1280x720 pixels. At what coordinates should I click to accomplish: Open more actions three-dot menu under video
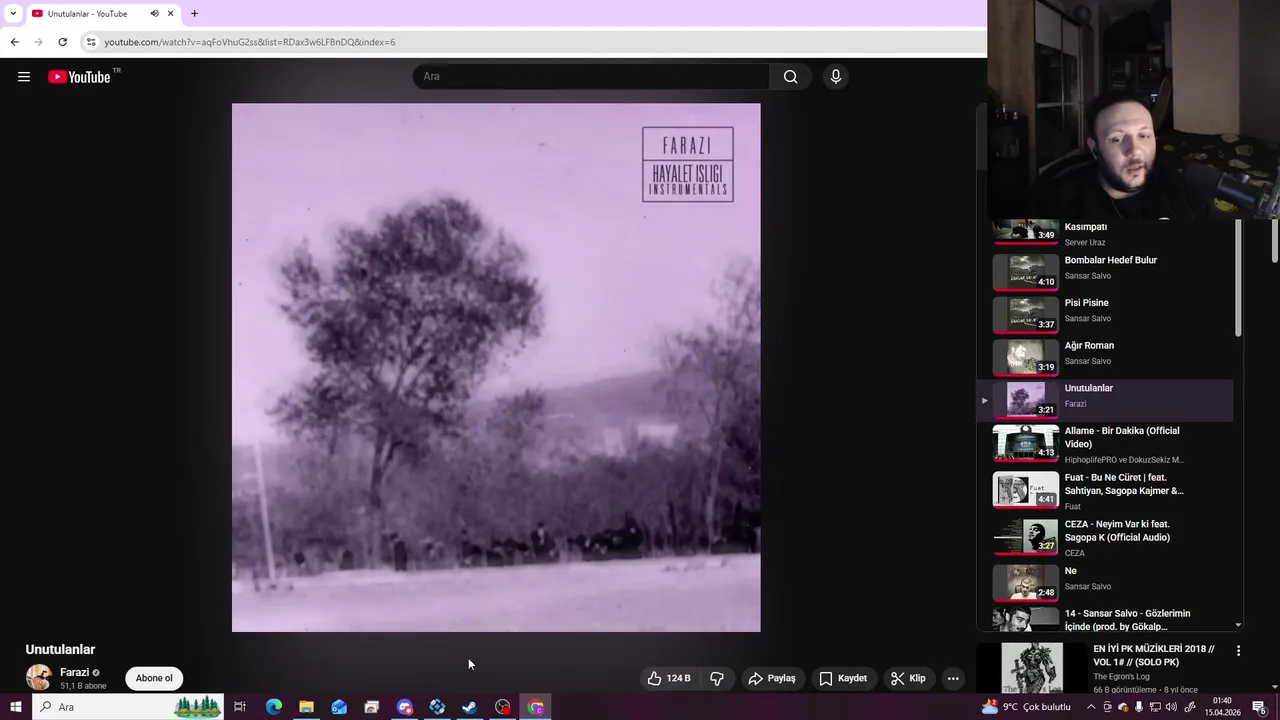click(953, 678)
